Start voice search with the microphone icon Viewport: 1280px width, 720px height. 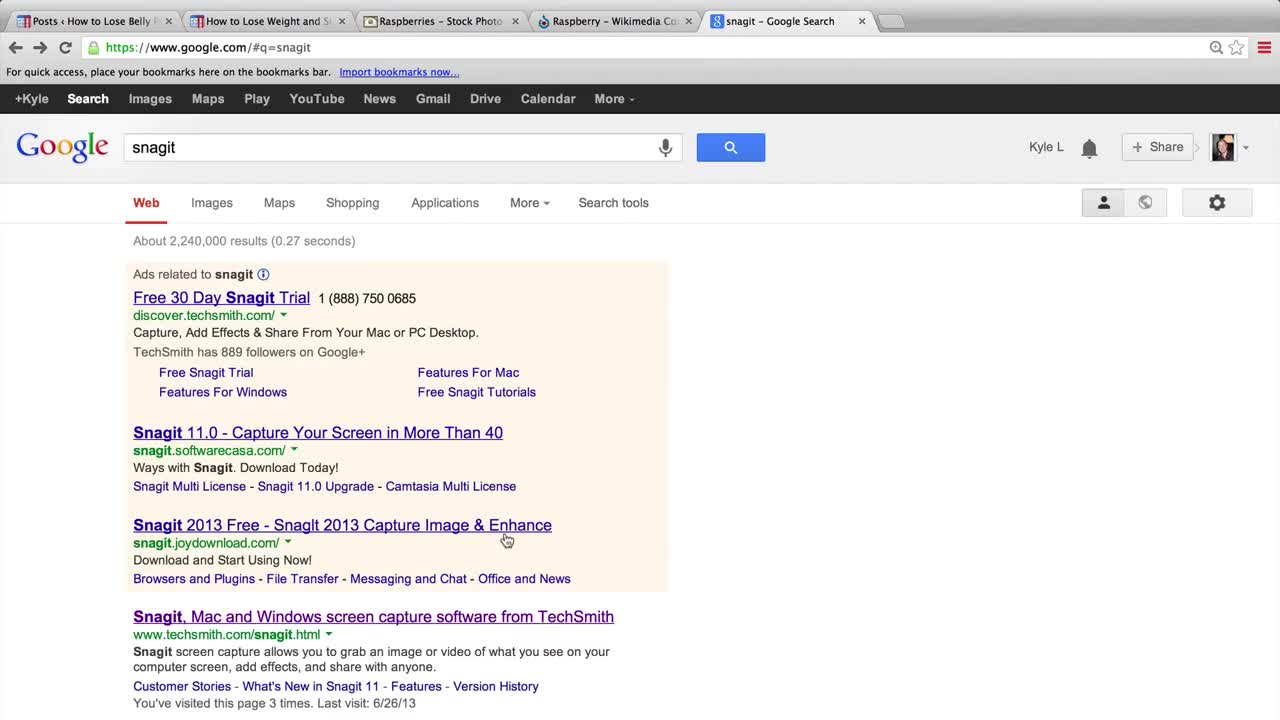point(665,148)
